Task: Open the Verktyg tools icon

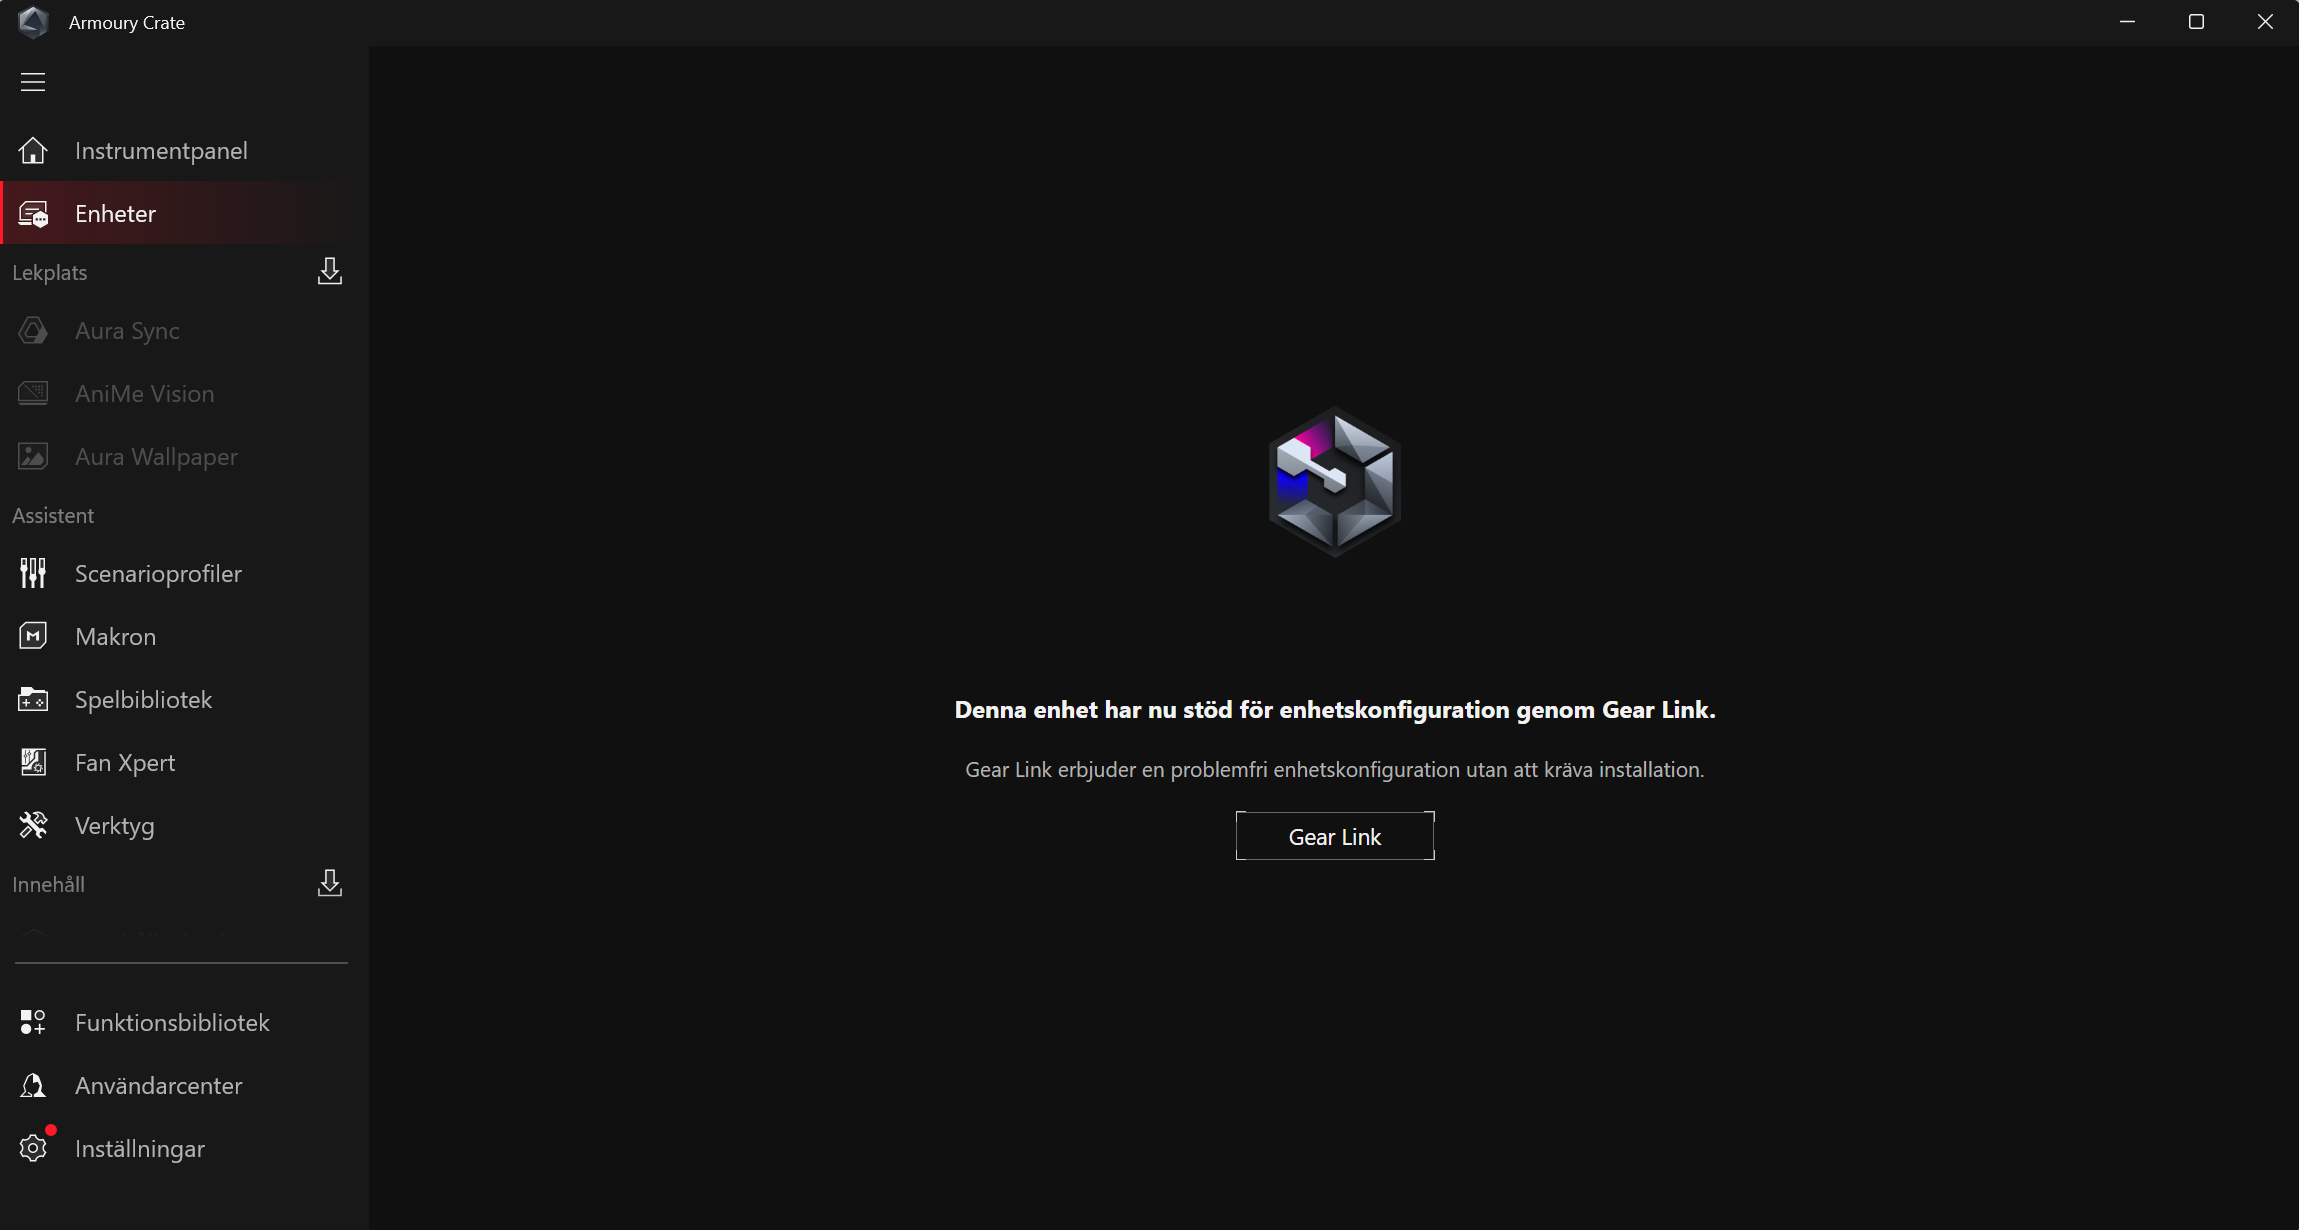Action: pos(33,826)
